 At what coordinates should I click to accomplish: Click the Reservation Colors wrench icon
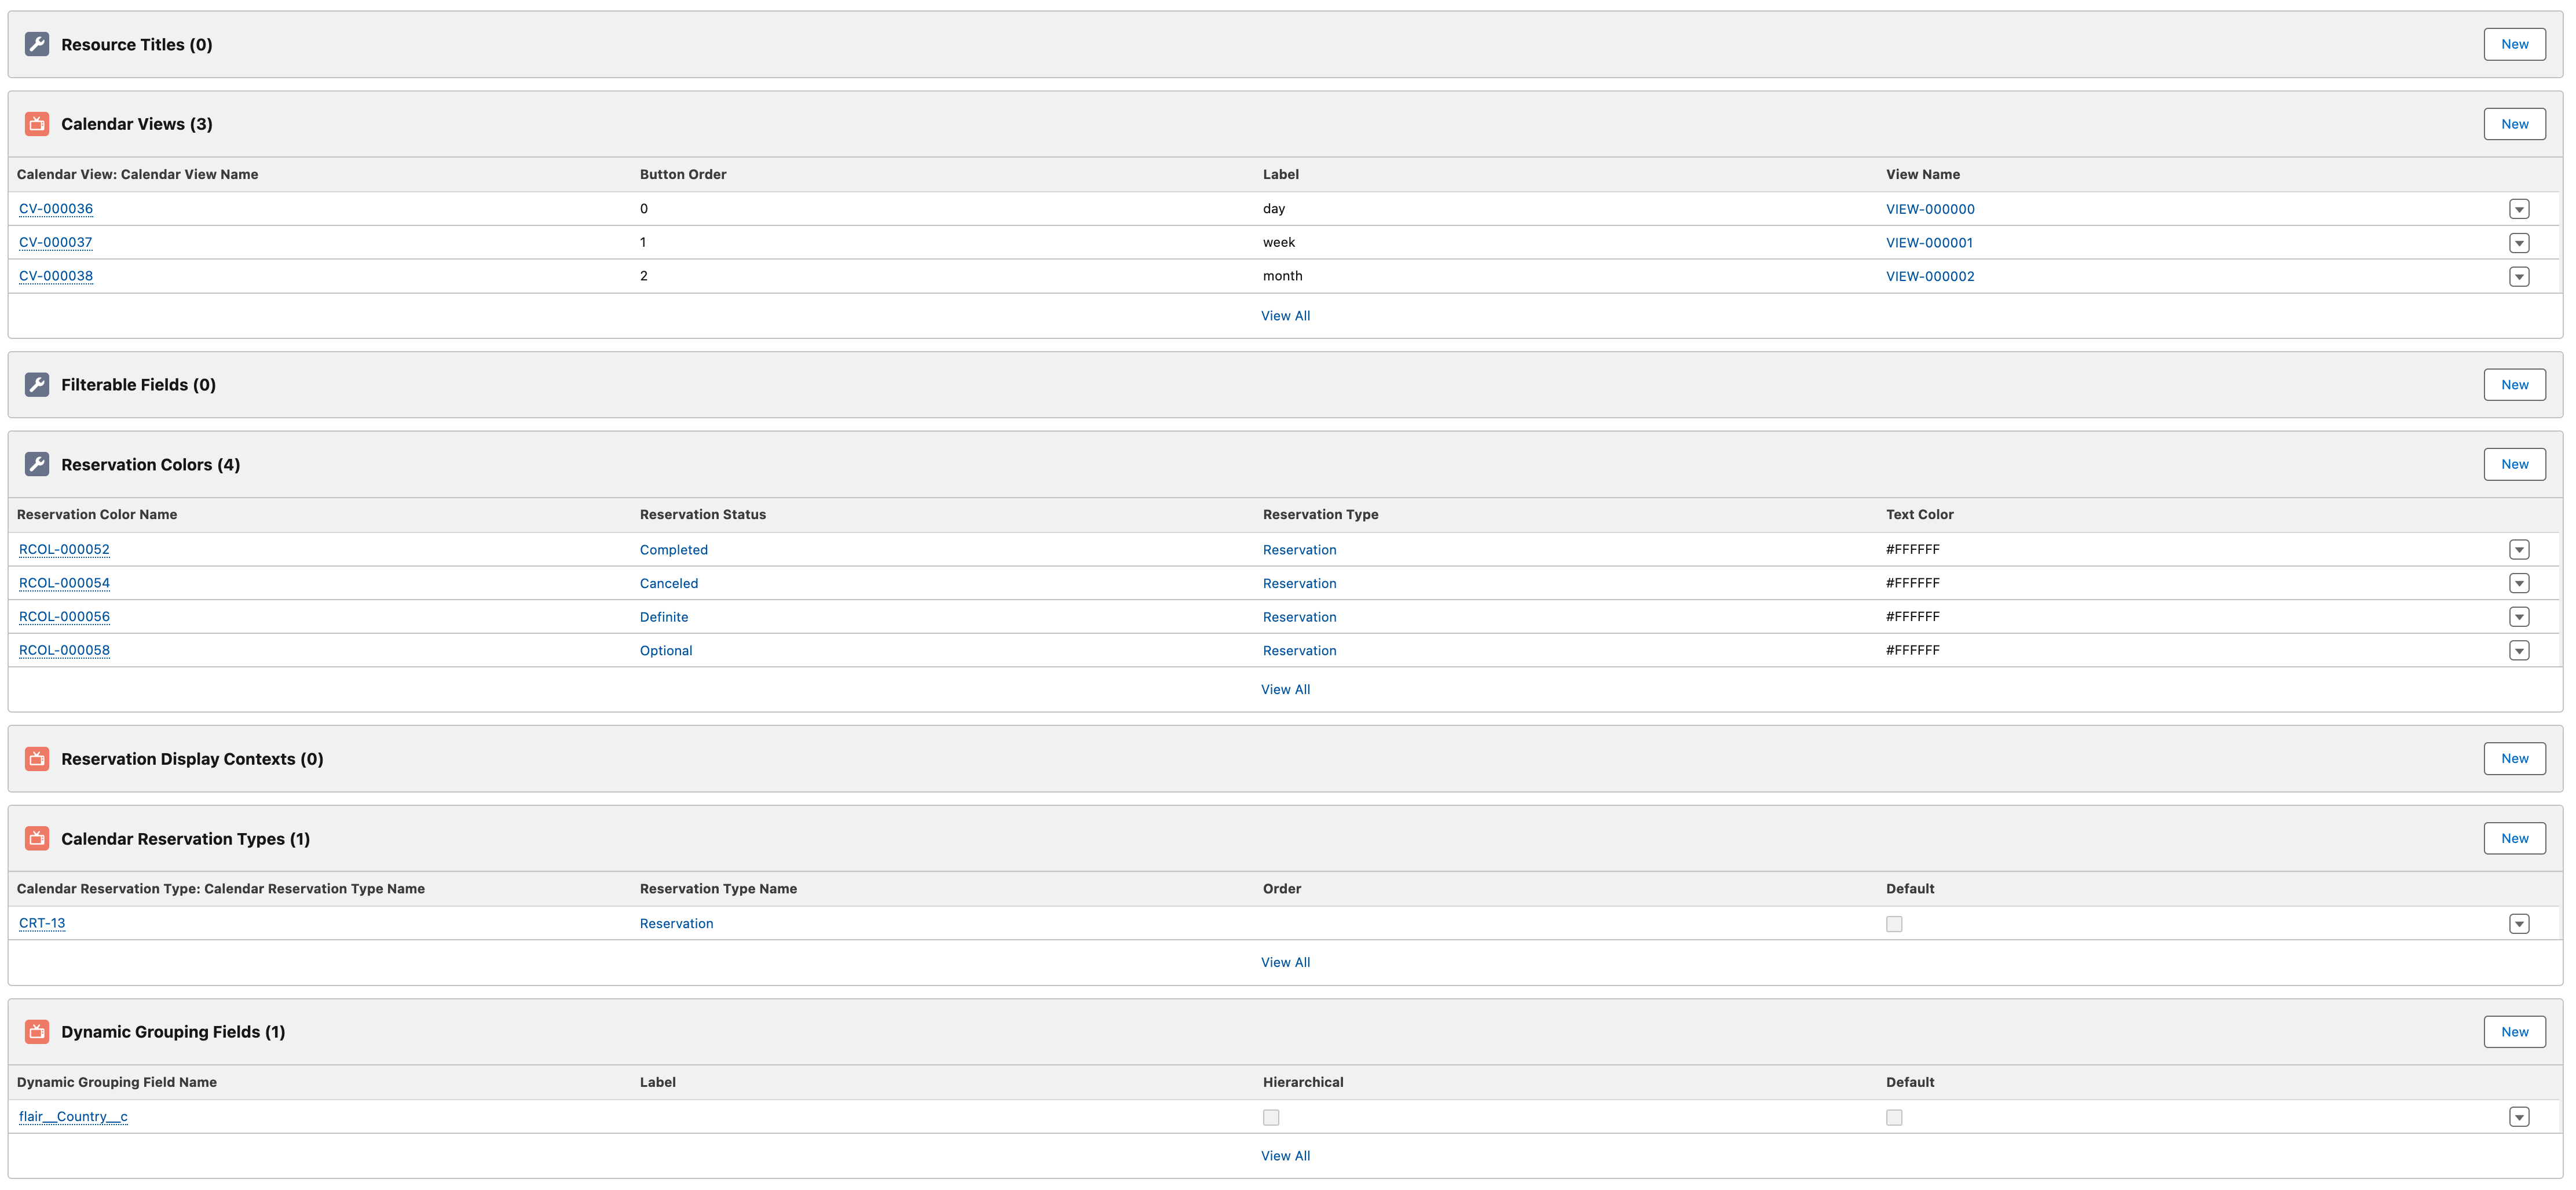coord(37,464)
